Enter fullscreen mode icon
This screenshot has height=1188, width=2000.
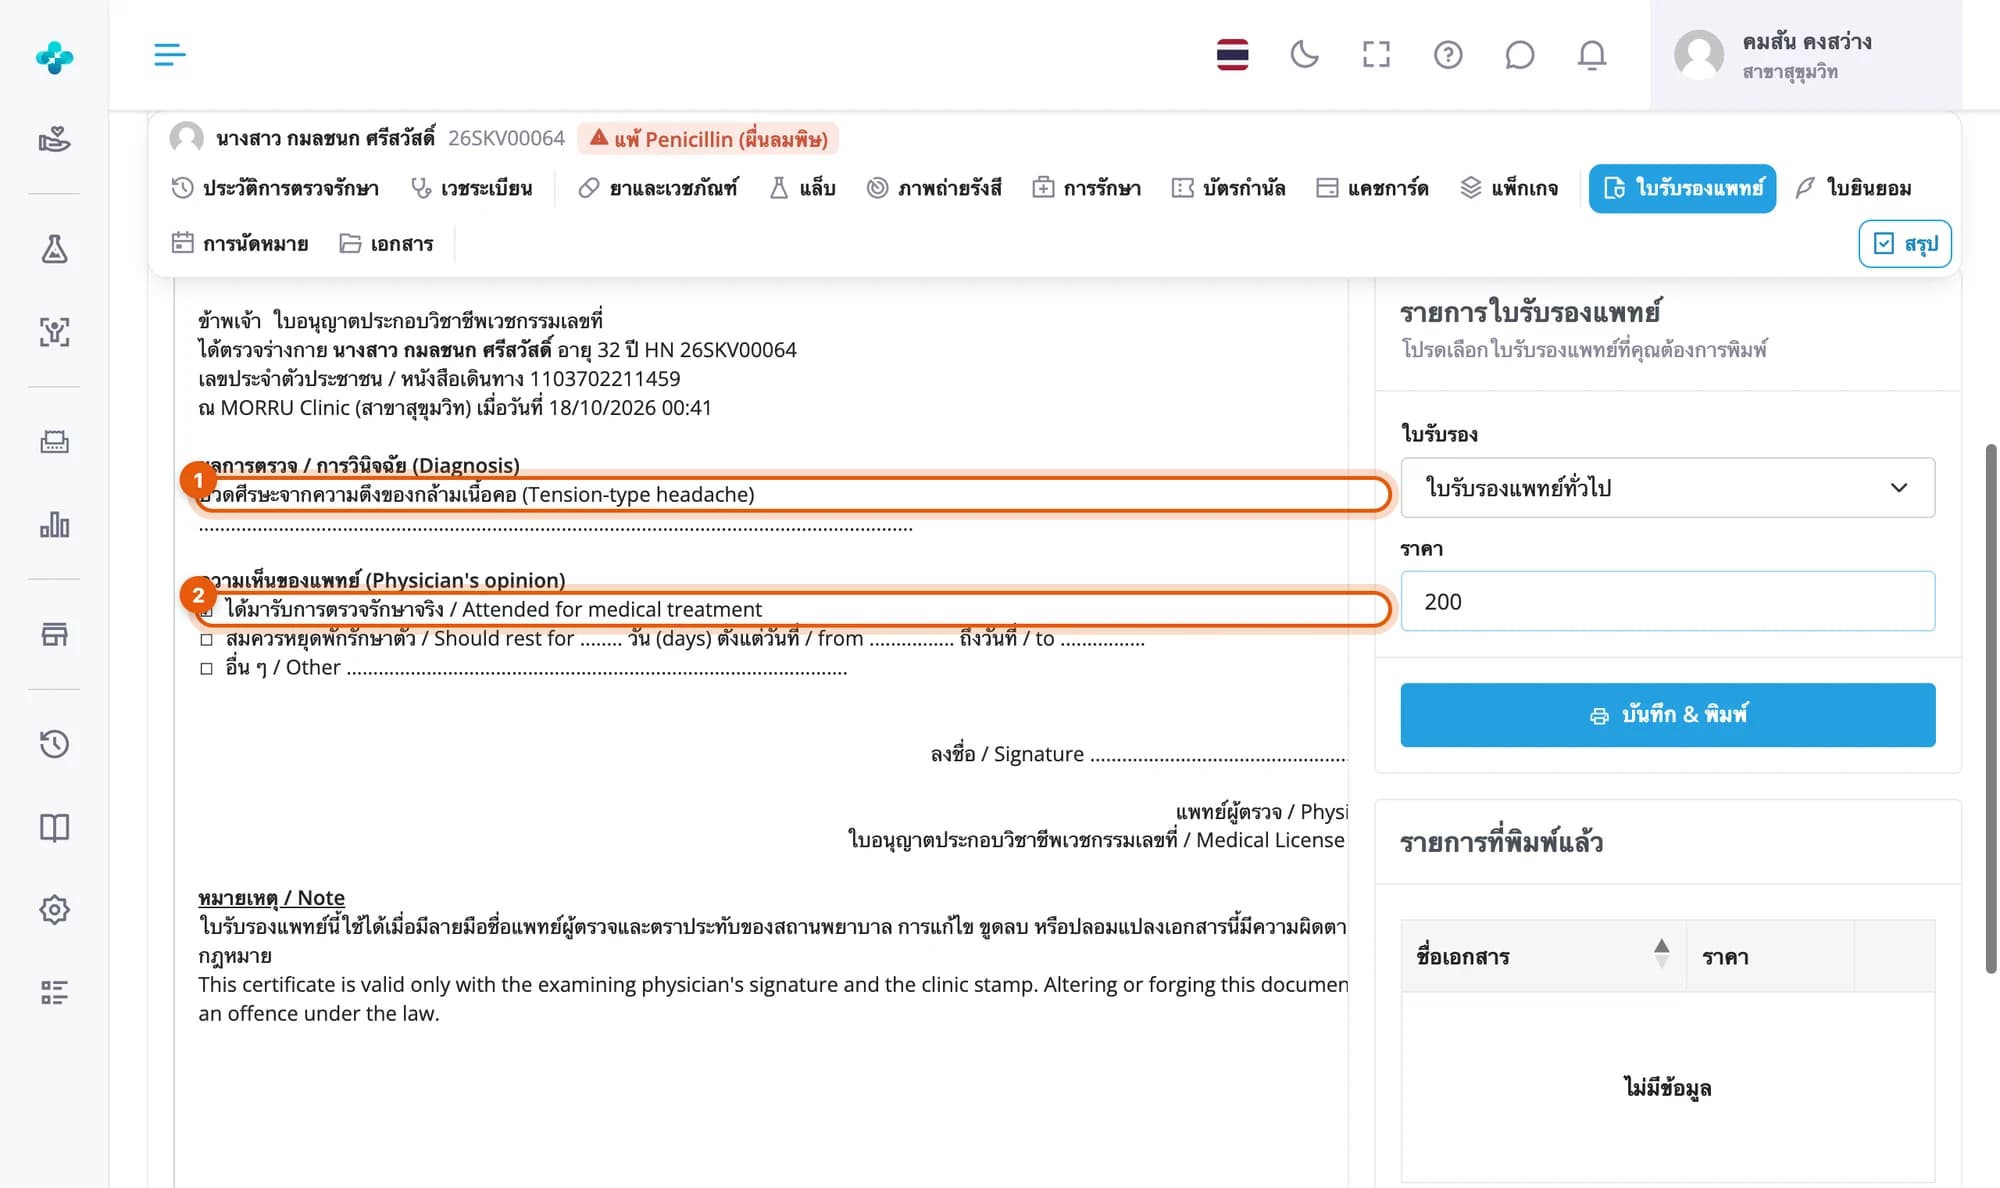click(1376, 54)
